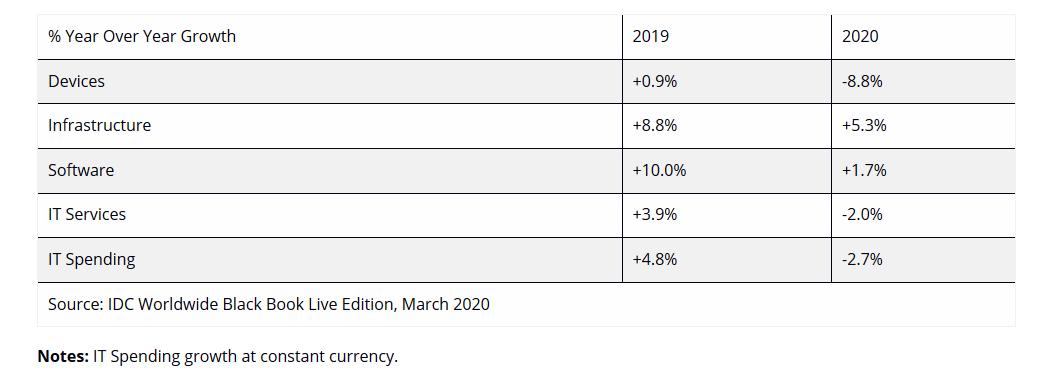Click the IDC Worldwide Black Book source line
This screenshot has height=385, width=1044.
point(268,304)
